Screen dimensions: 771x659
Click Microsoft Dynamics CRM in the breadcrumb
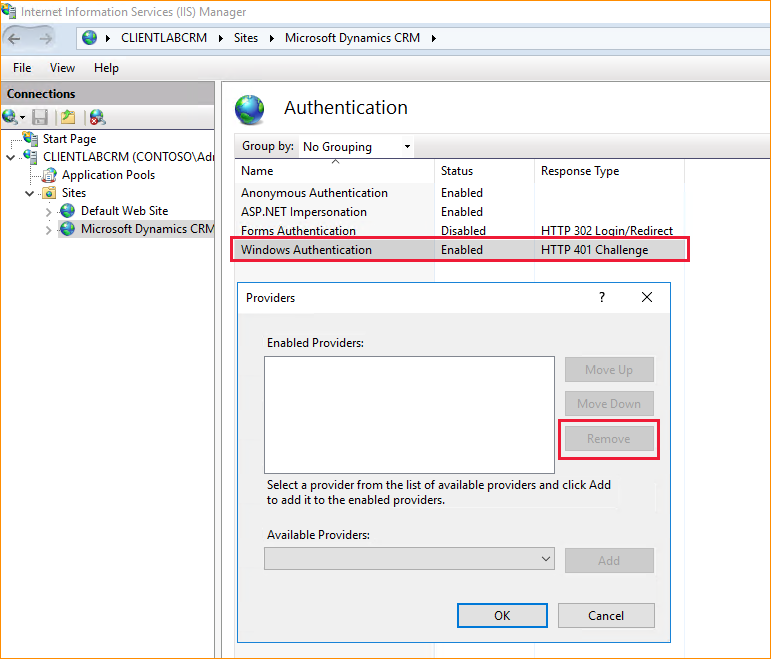point(352,38)
